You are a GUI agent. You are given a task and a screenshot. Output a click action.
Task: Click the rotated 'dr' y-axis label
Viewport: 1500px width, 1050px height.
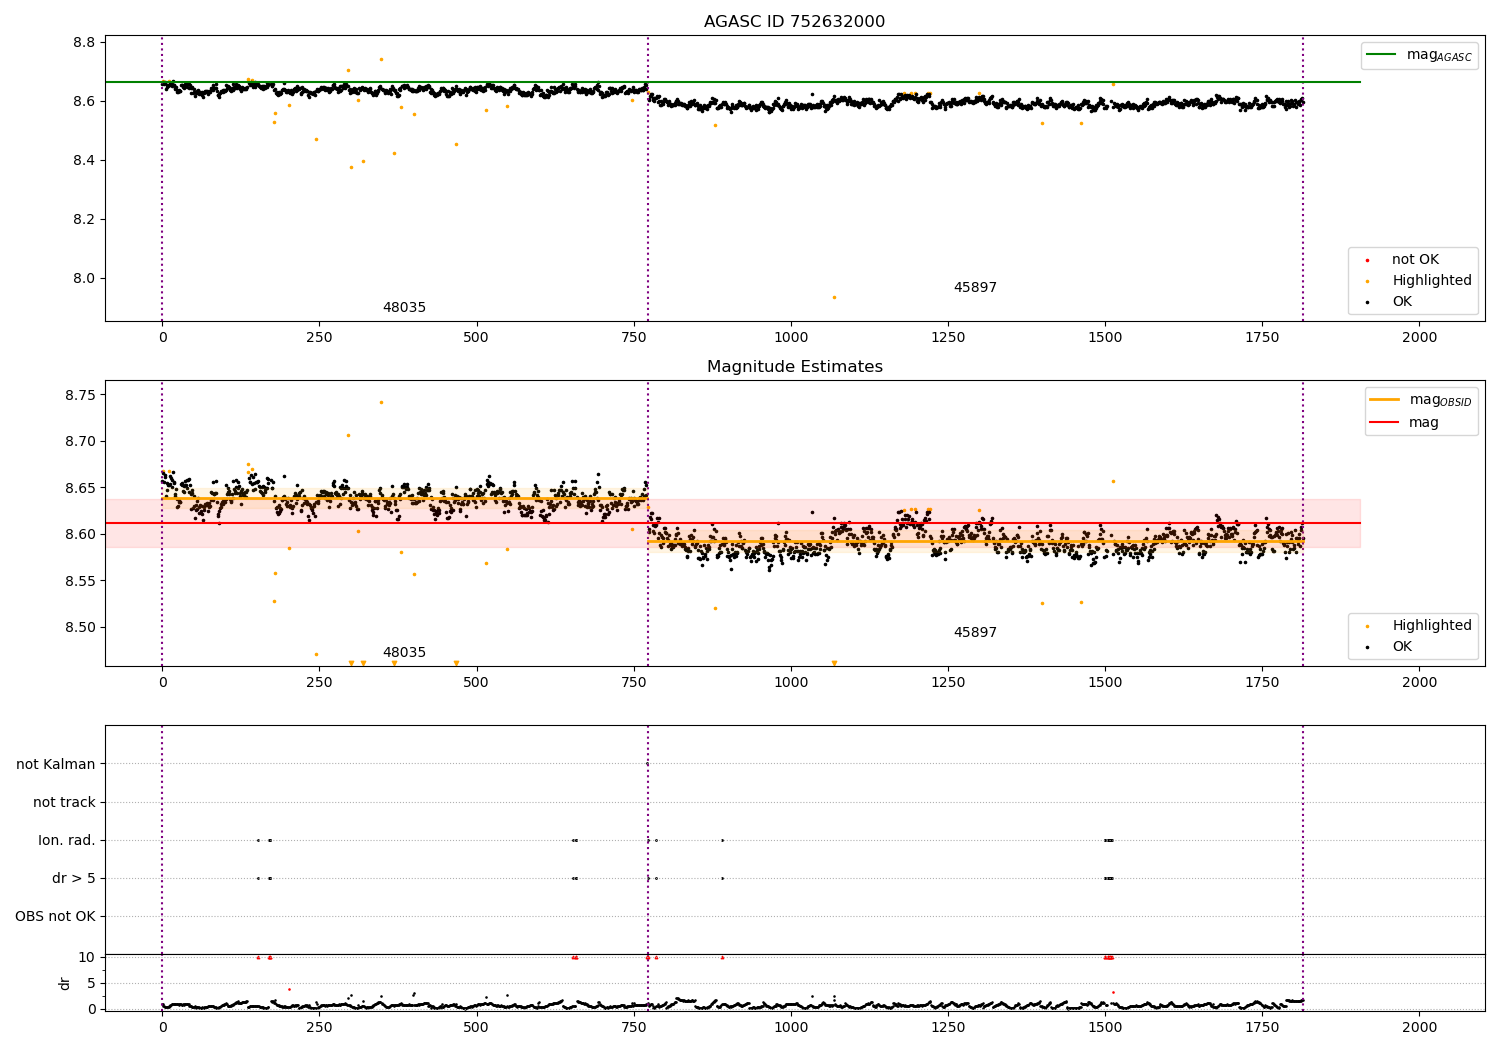coord(65,983)
